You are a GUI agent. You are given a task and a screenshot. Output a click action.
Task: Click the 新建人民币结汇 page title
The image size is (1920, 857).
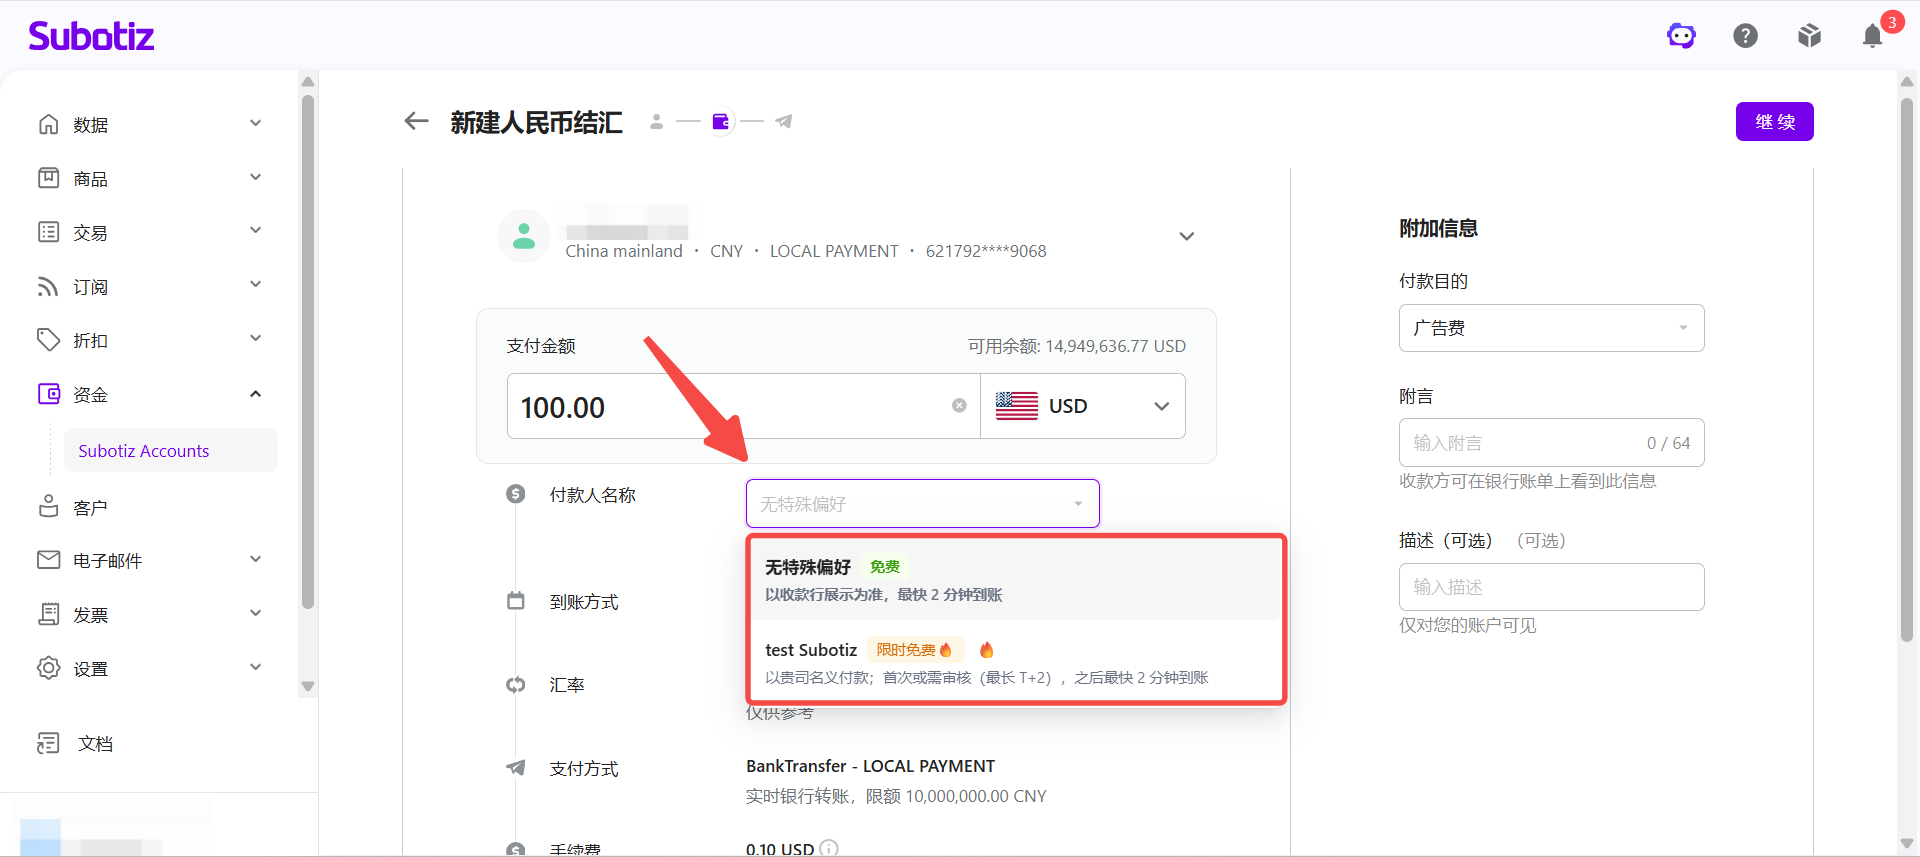click(x=536, y=122)
